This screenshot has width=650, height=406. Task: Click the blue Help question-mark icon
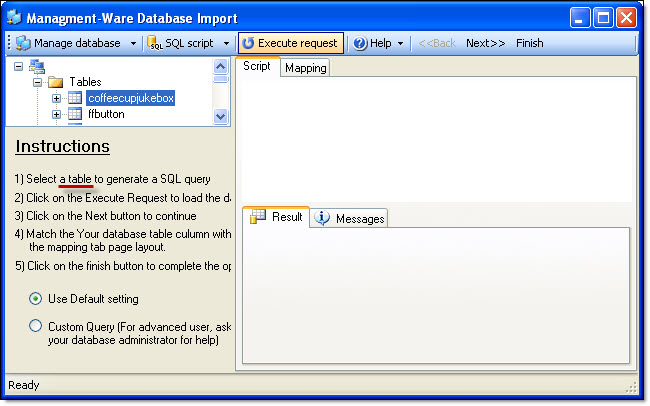[x=360, y=43]
